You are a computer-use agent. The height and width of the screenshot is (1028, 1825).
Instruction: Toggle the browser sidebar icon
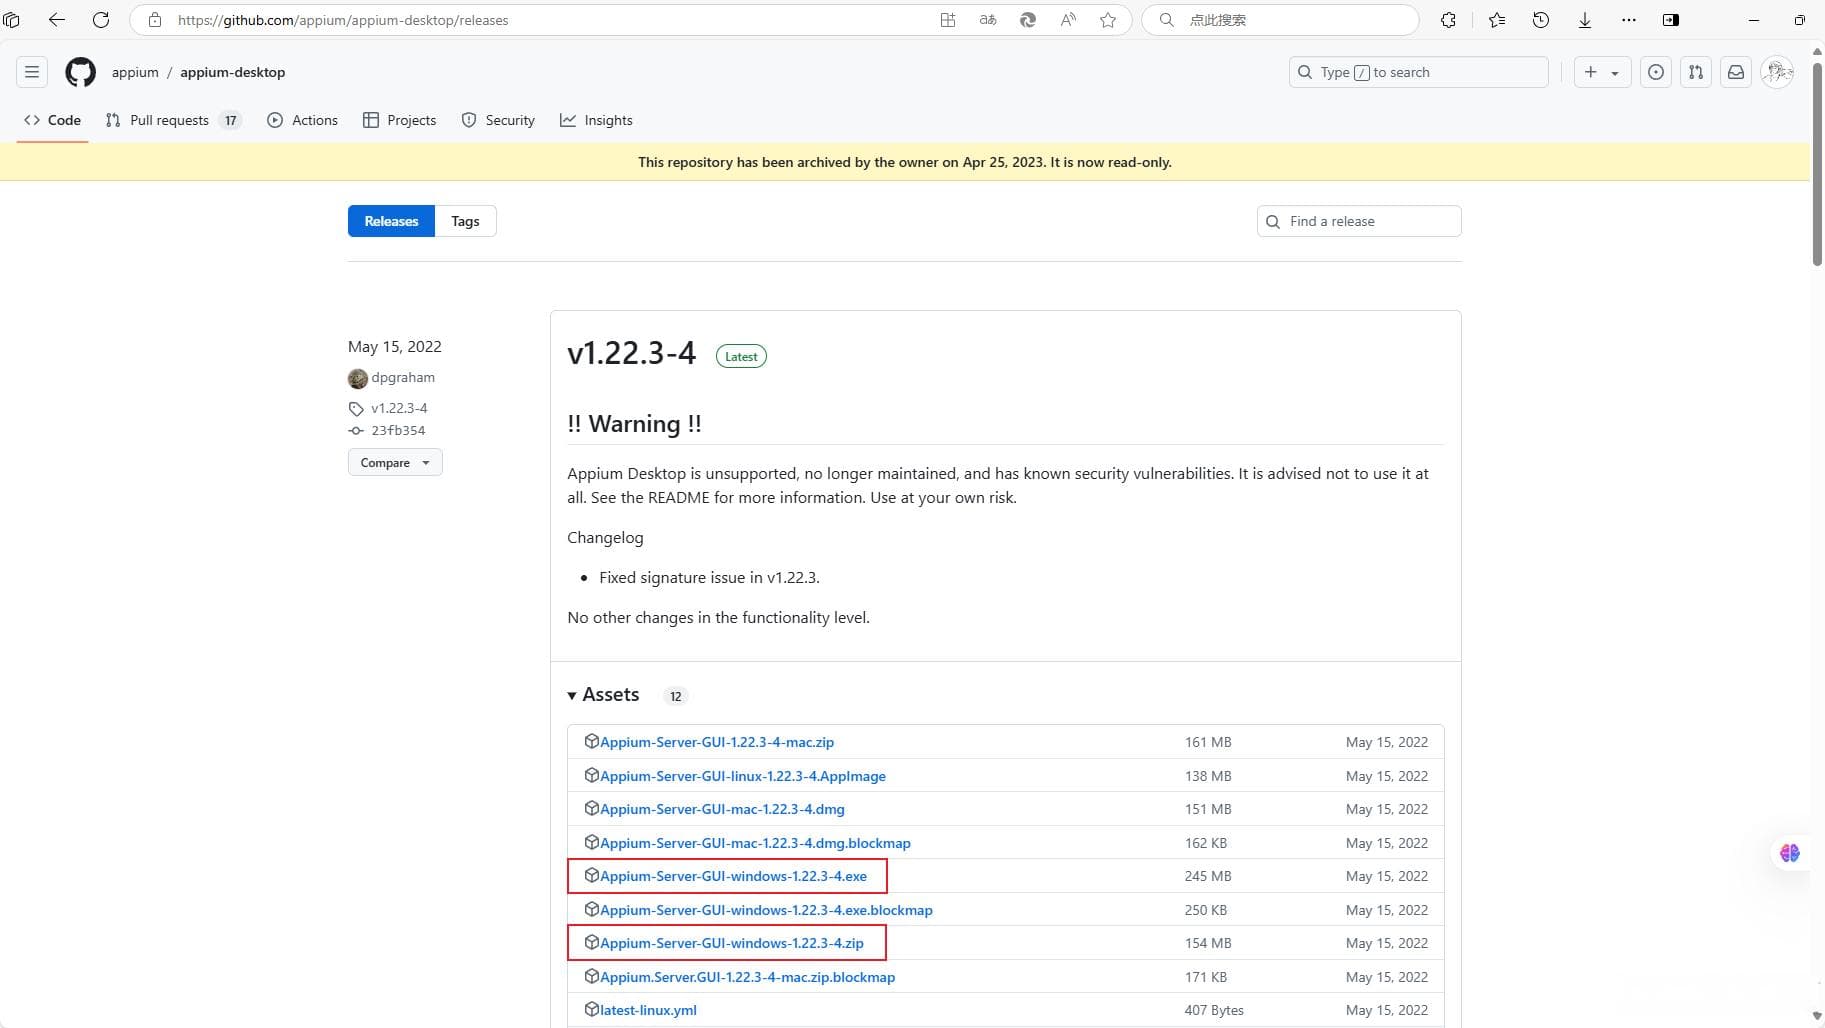1671,20
